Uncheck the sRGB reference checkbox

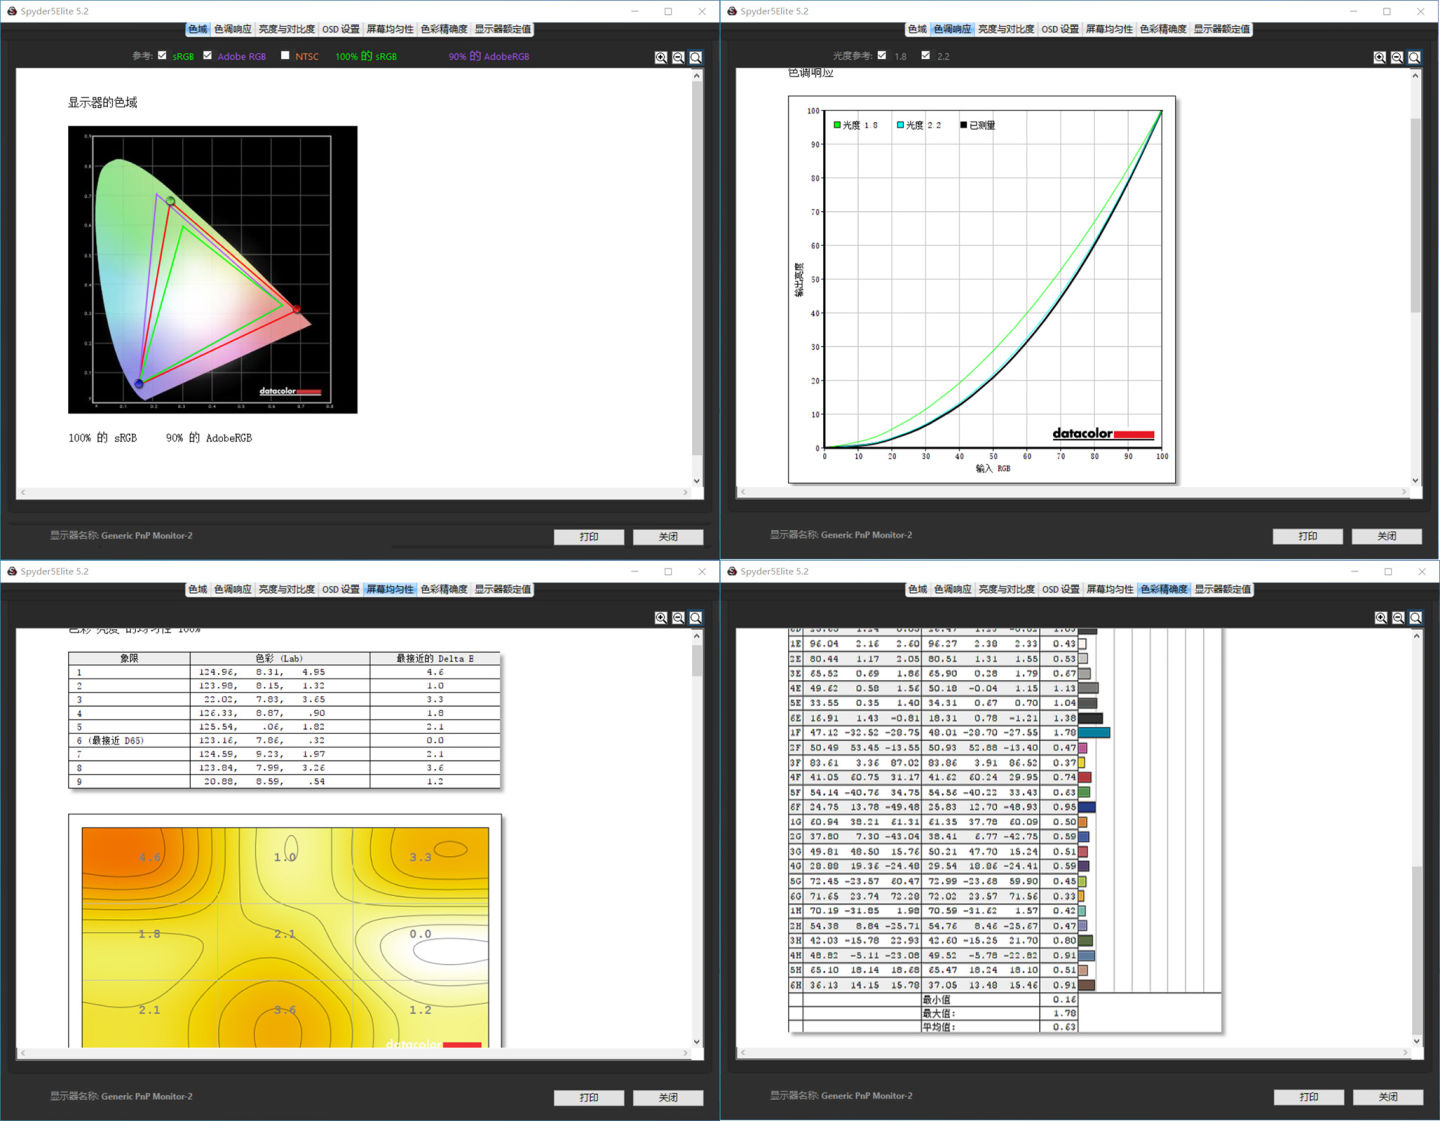[x=162, y=56]
